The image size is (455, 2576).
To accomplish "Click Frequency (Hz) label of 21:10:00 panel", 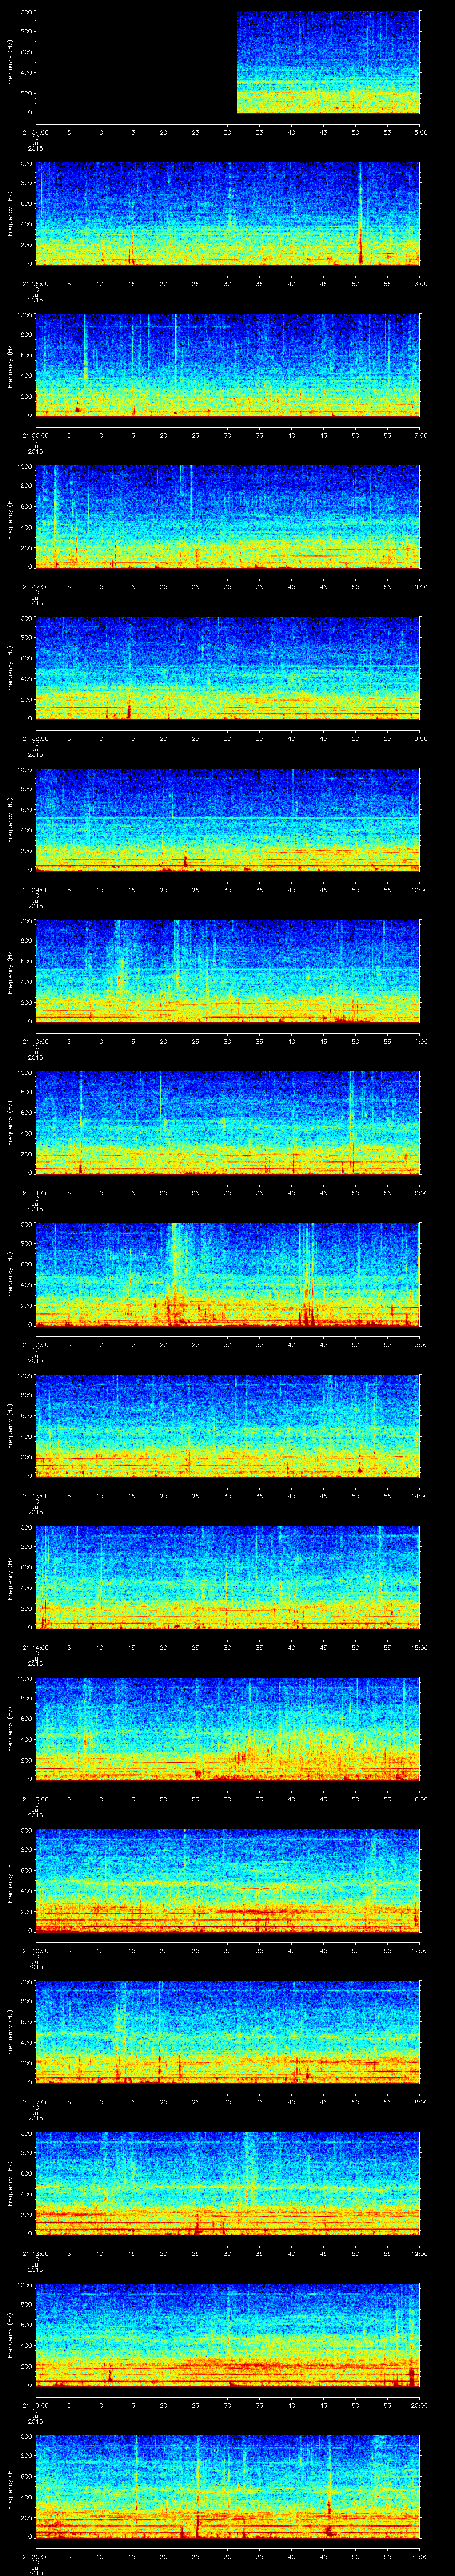I will [x=10, y=971].
